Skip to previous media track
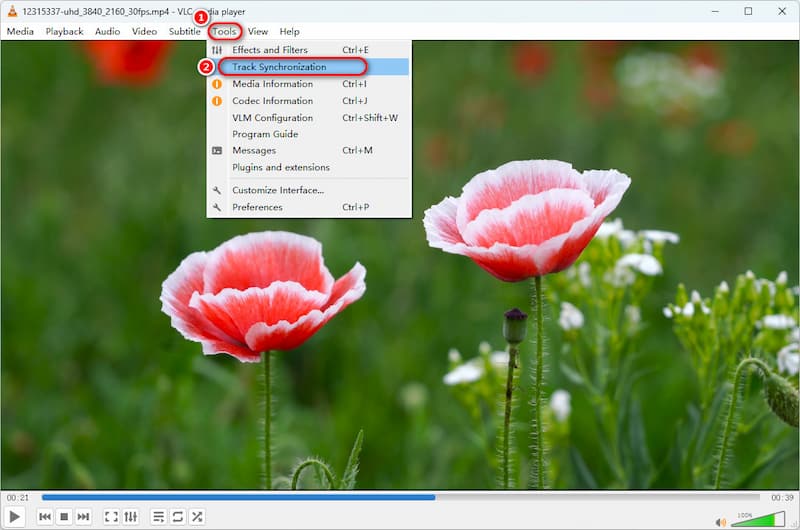 [x=45, y=517]
